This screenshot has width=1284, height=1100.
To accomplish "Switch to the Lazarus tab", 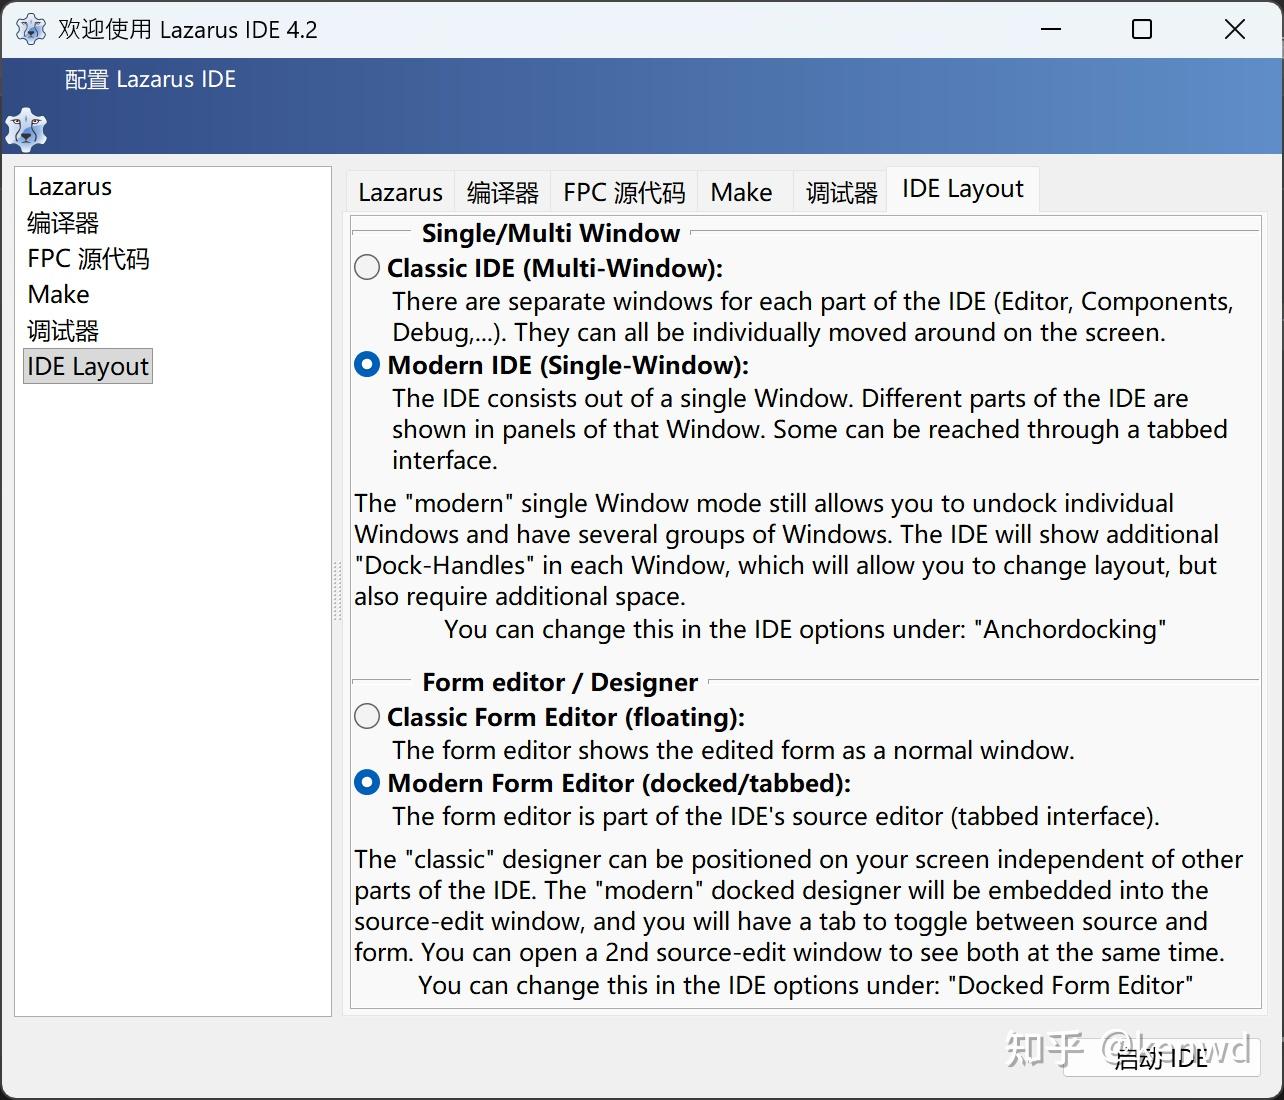I will pyautogui.click(x=400, y=192).
